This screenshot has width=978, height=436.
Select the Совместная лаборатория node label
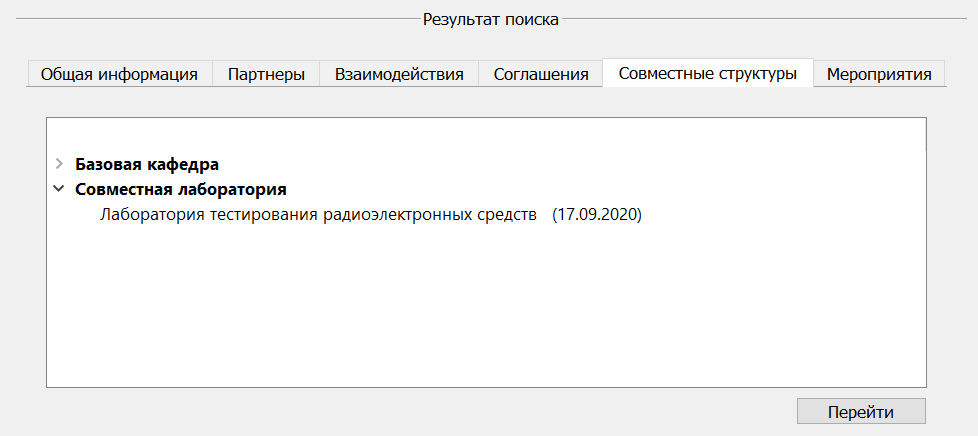pyautogui.click(x=181, y=189)
